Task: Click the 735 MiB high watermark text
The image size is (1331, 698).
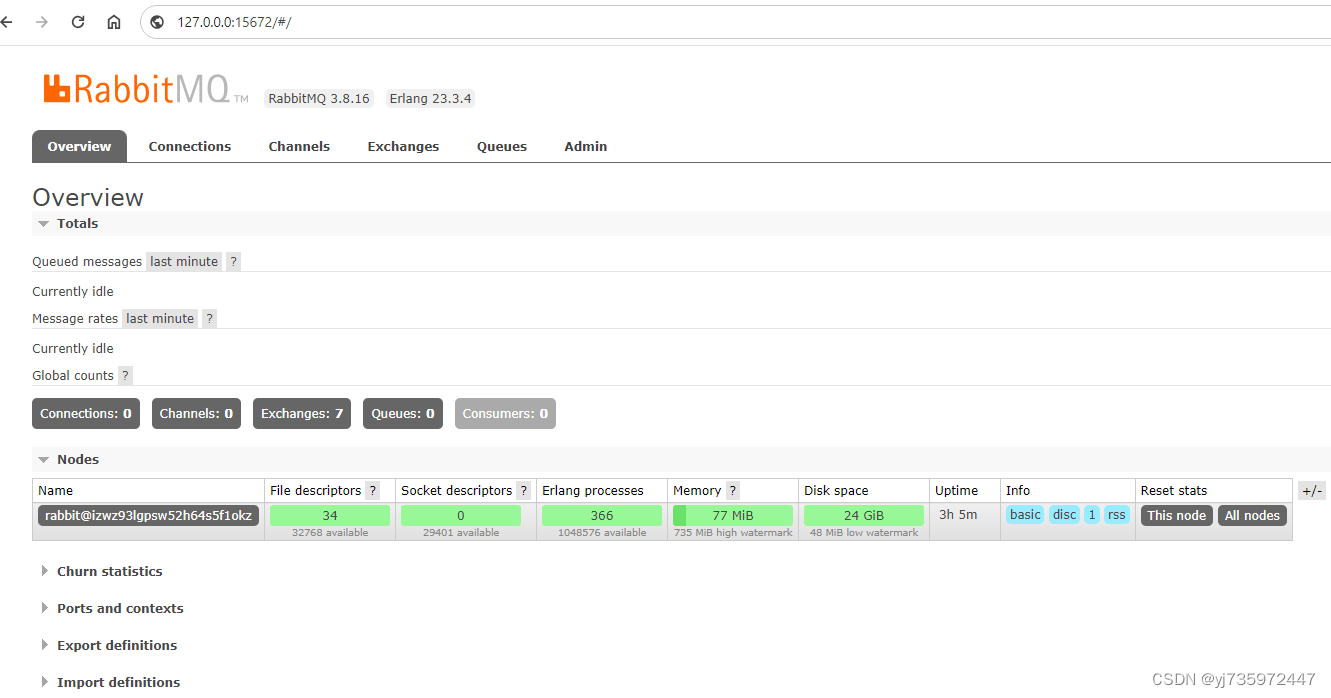Action: point(733,533)
